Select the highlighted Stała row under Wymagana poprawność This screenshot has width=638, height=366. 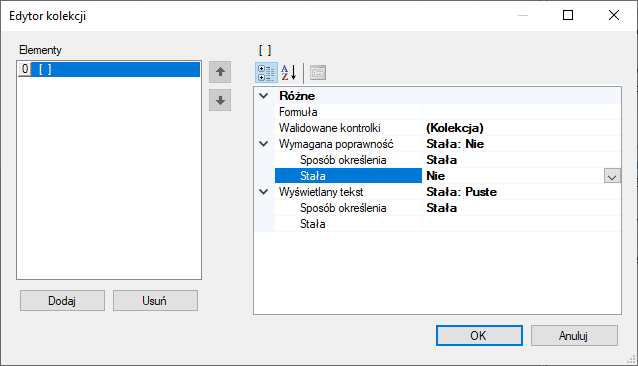point(348,176)
